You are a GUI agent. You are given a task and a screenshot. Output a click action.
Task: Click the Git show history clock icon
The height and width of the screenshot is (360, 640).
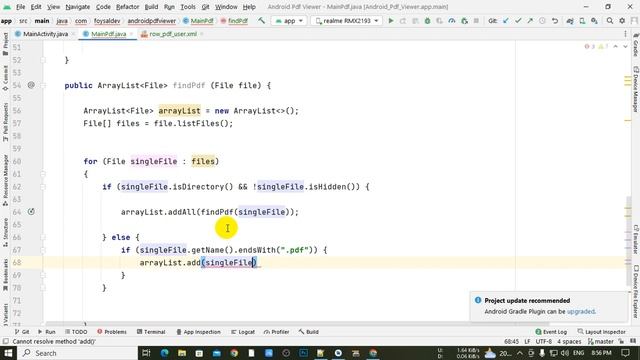coord(542,21)
